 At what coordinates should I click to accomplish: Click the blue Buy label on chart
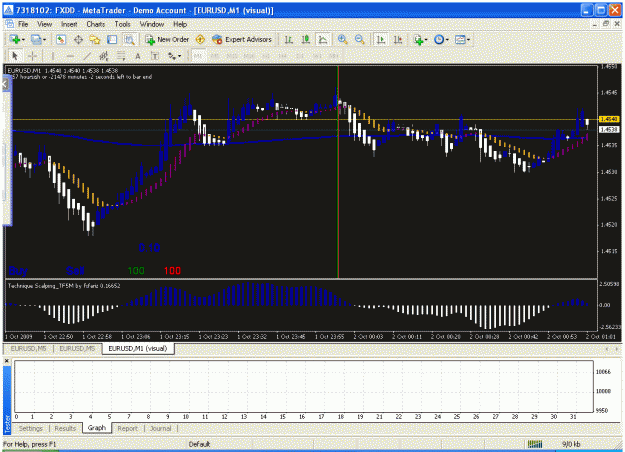[x=18, y=271]
